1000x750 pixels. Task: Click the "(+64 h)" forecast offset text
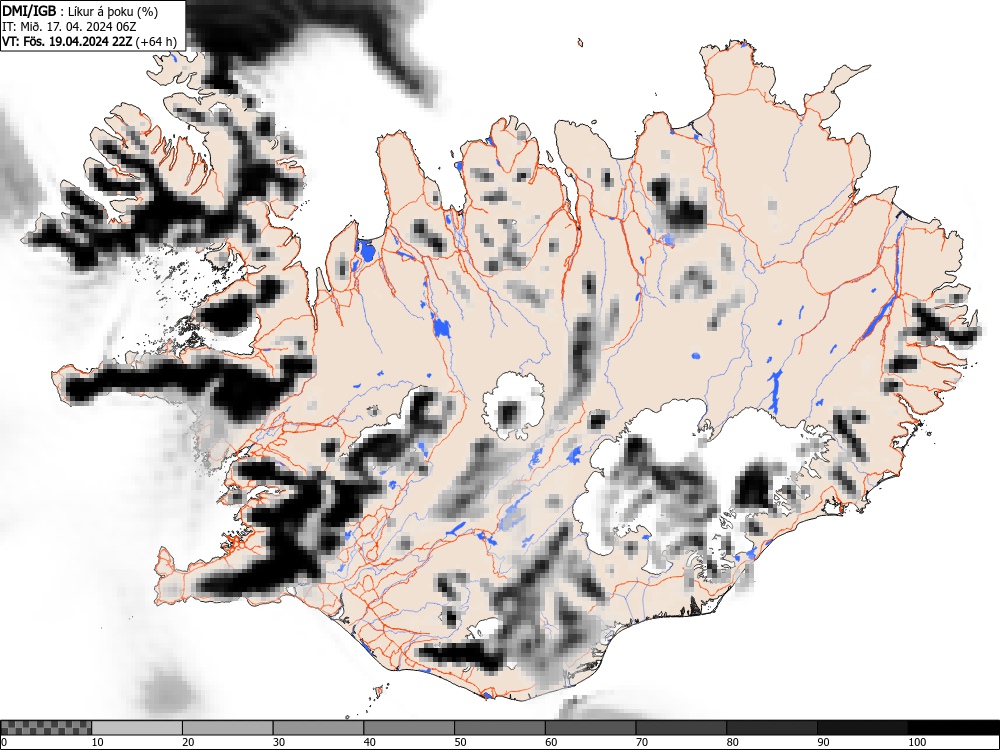156,41
